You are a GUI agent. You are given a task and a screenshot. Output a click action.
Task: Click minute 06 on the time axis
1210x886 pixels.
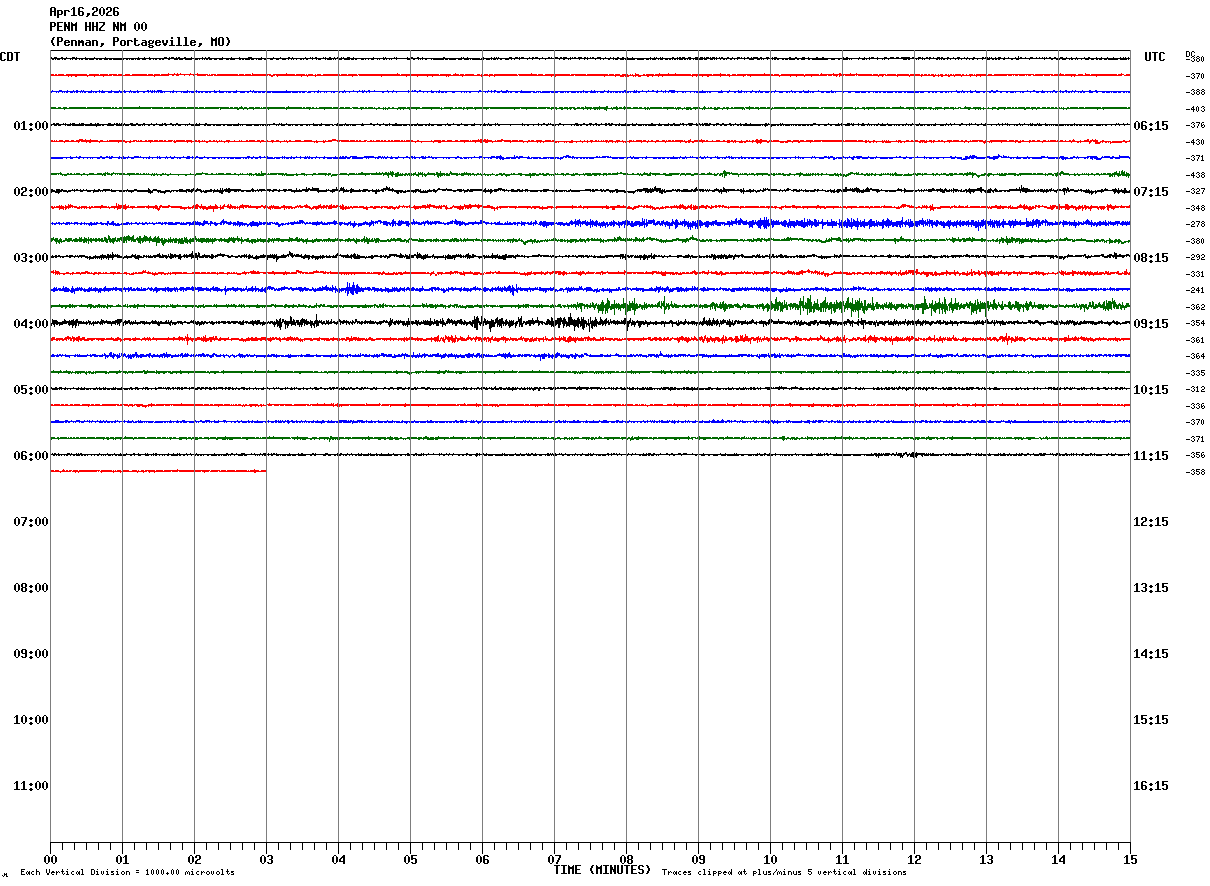click(482, 860)
